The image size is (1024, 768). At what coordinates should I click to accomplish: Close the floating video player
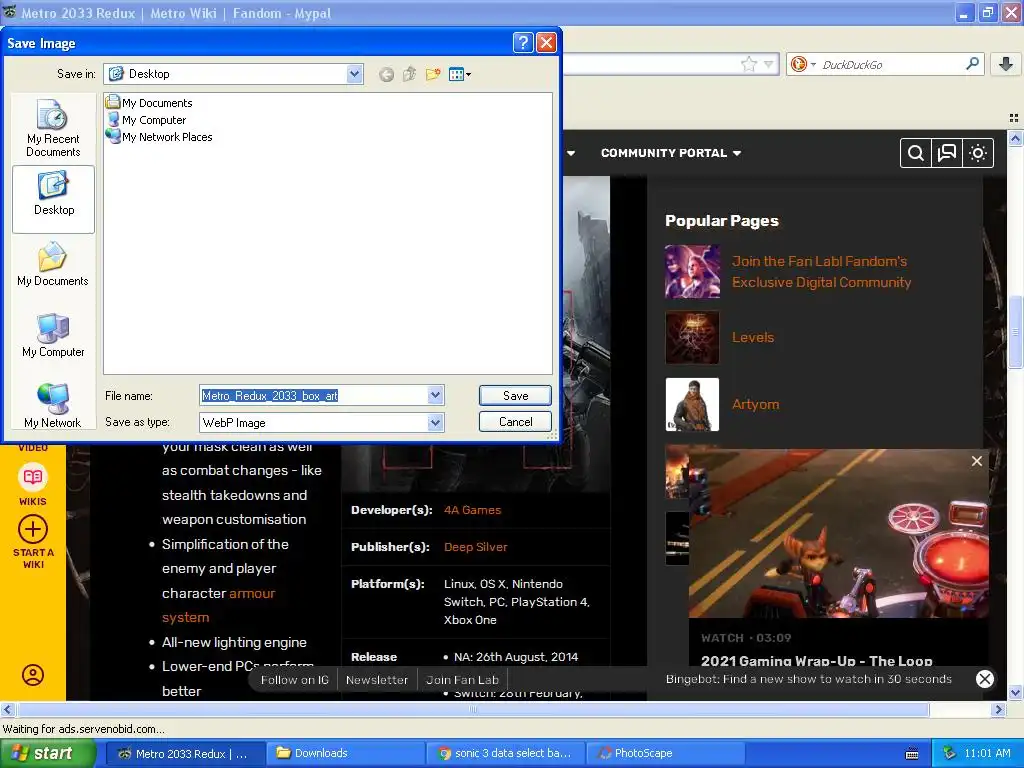[976, 461]
